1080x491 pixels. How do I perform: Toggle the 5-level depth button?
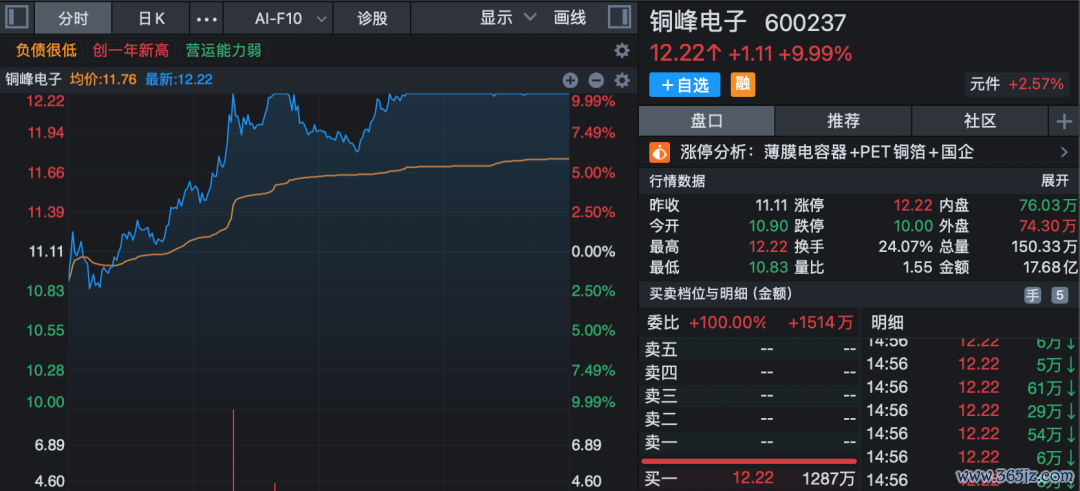tap(1059, 295)
